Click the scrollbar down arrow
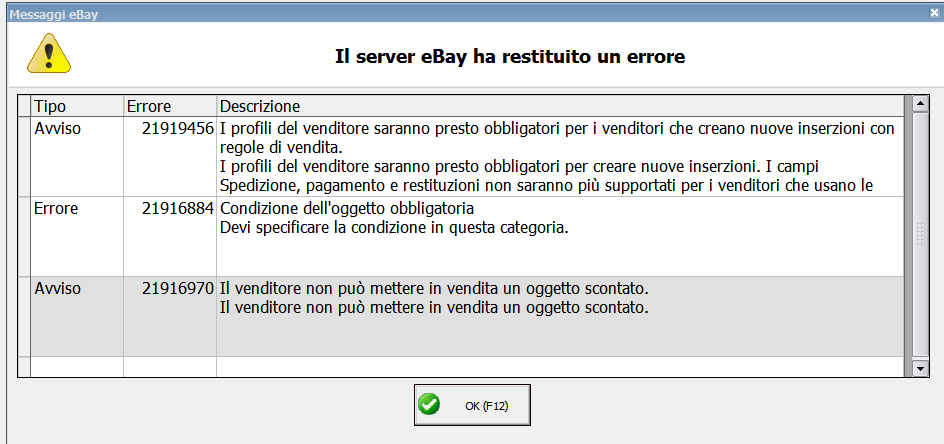The height and width of the screenshot is (444, 944). [x=919, y=368]
